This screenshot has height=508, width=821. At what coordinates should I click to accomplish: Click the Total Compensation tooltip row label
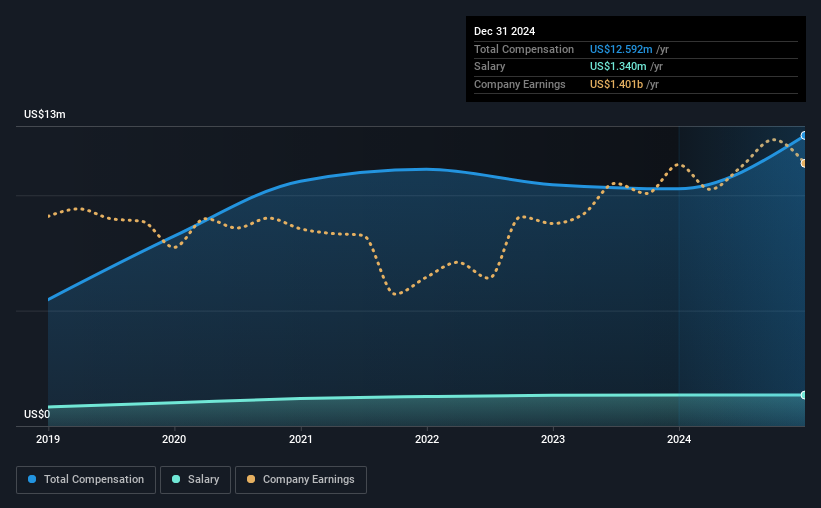coord(524,49)
